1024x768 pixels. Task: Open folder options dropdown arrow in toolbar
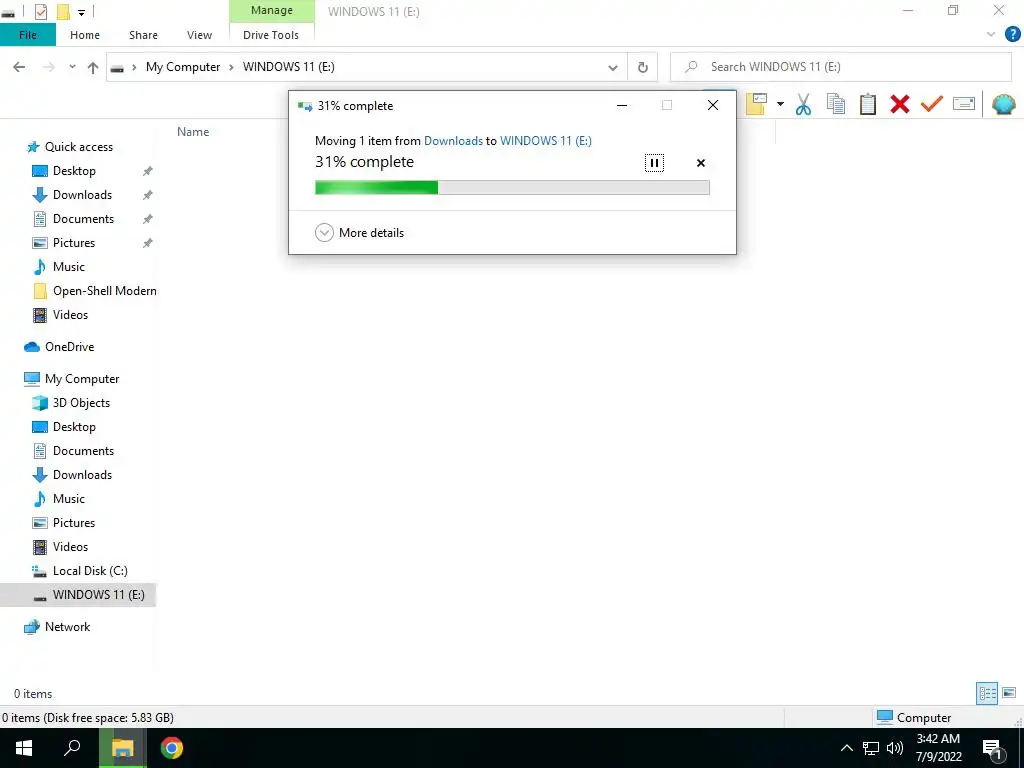tap(780, 104)
